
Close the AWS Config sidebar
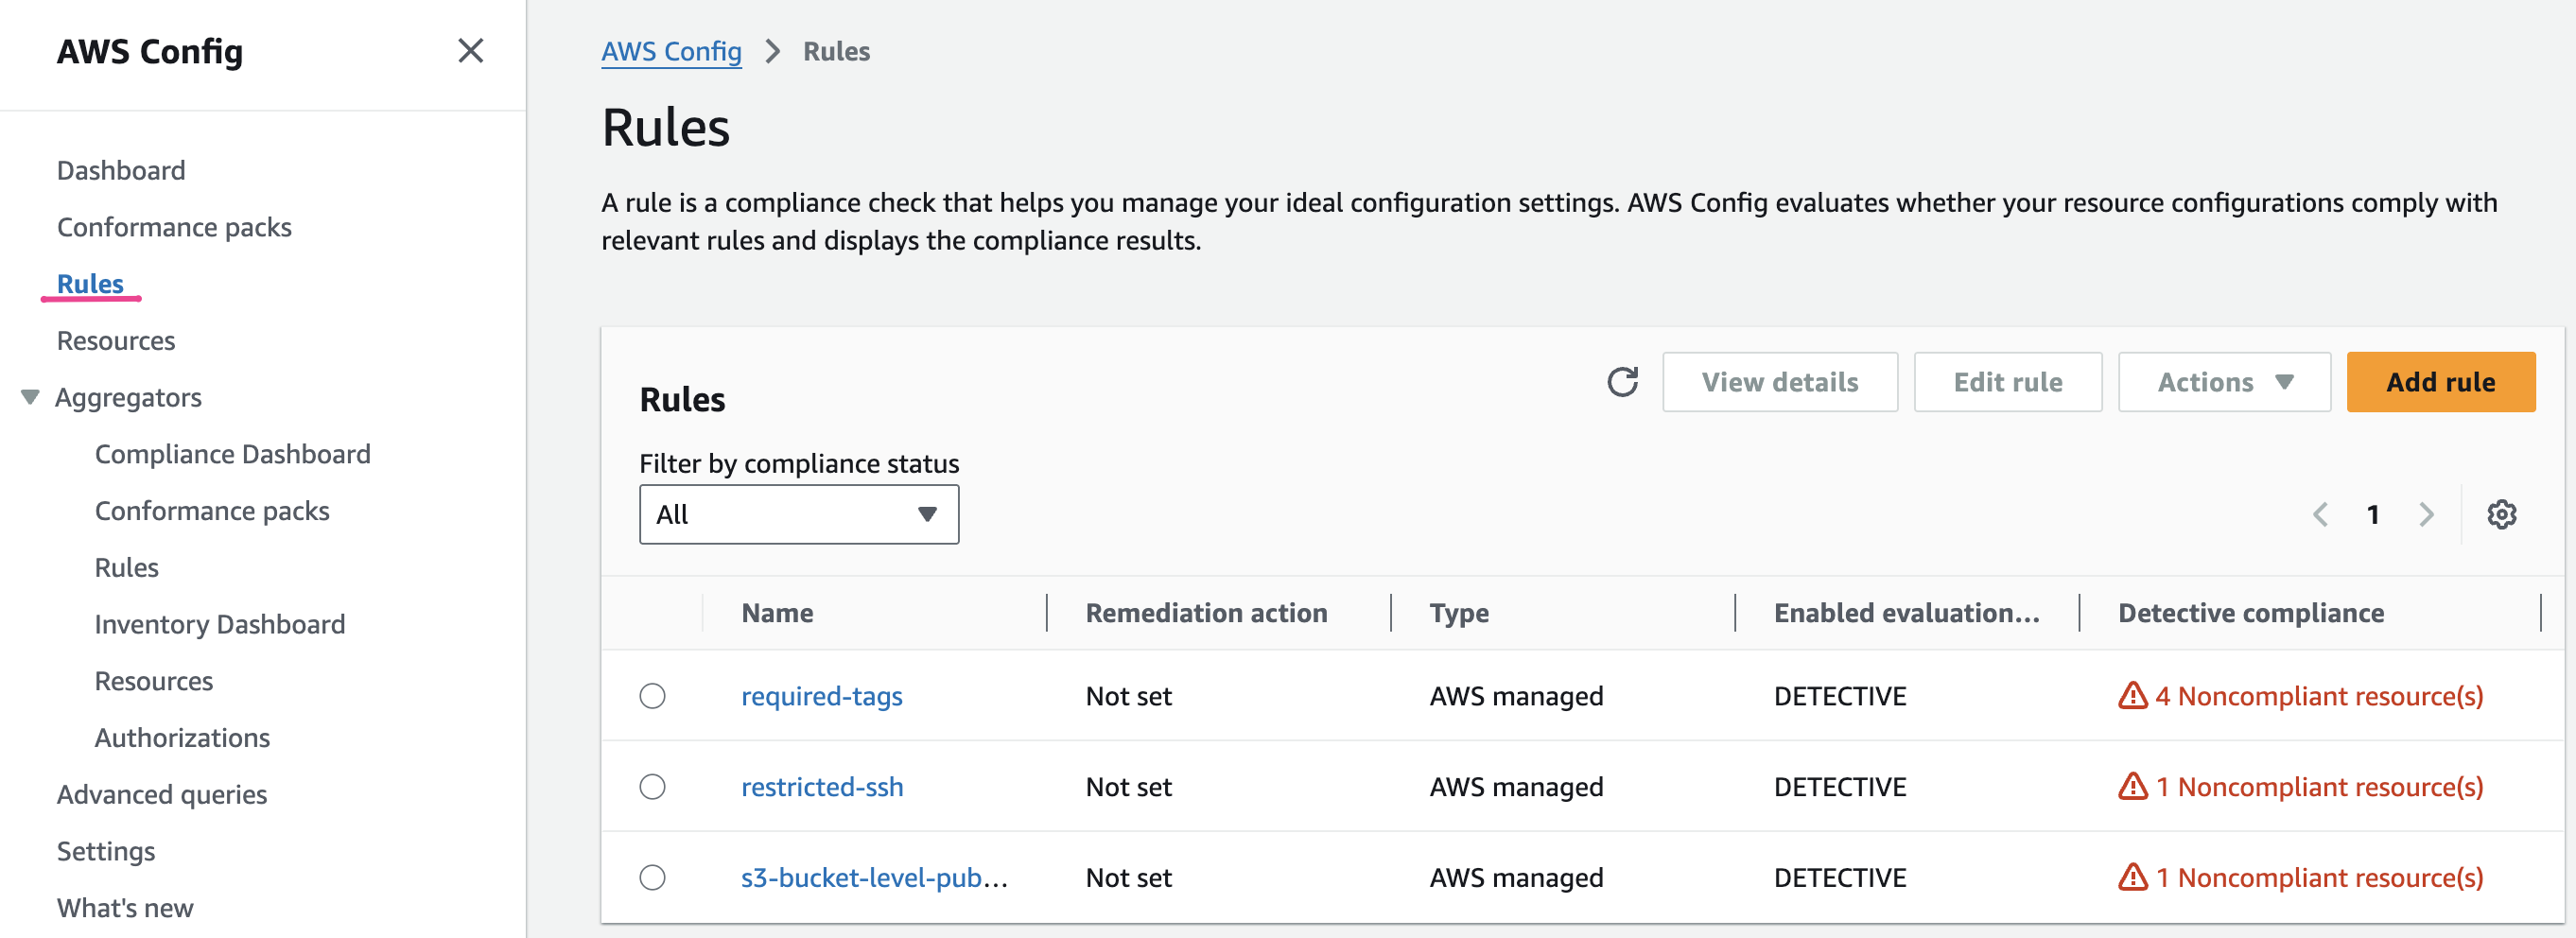tap(470, 51)
